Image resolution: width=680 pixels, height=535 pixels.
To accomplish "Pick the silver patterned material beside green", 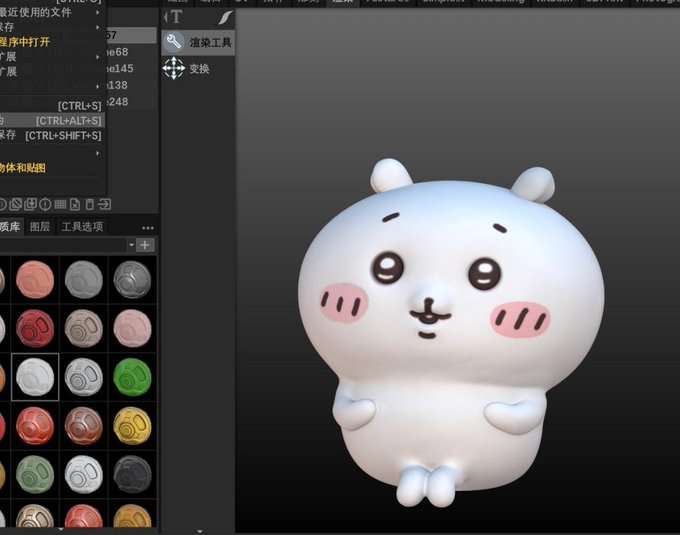I will (x=84, y=377).
